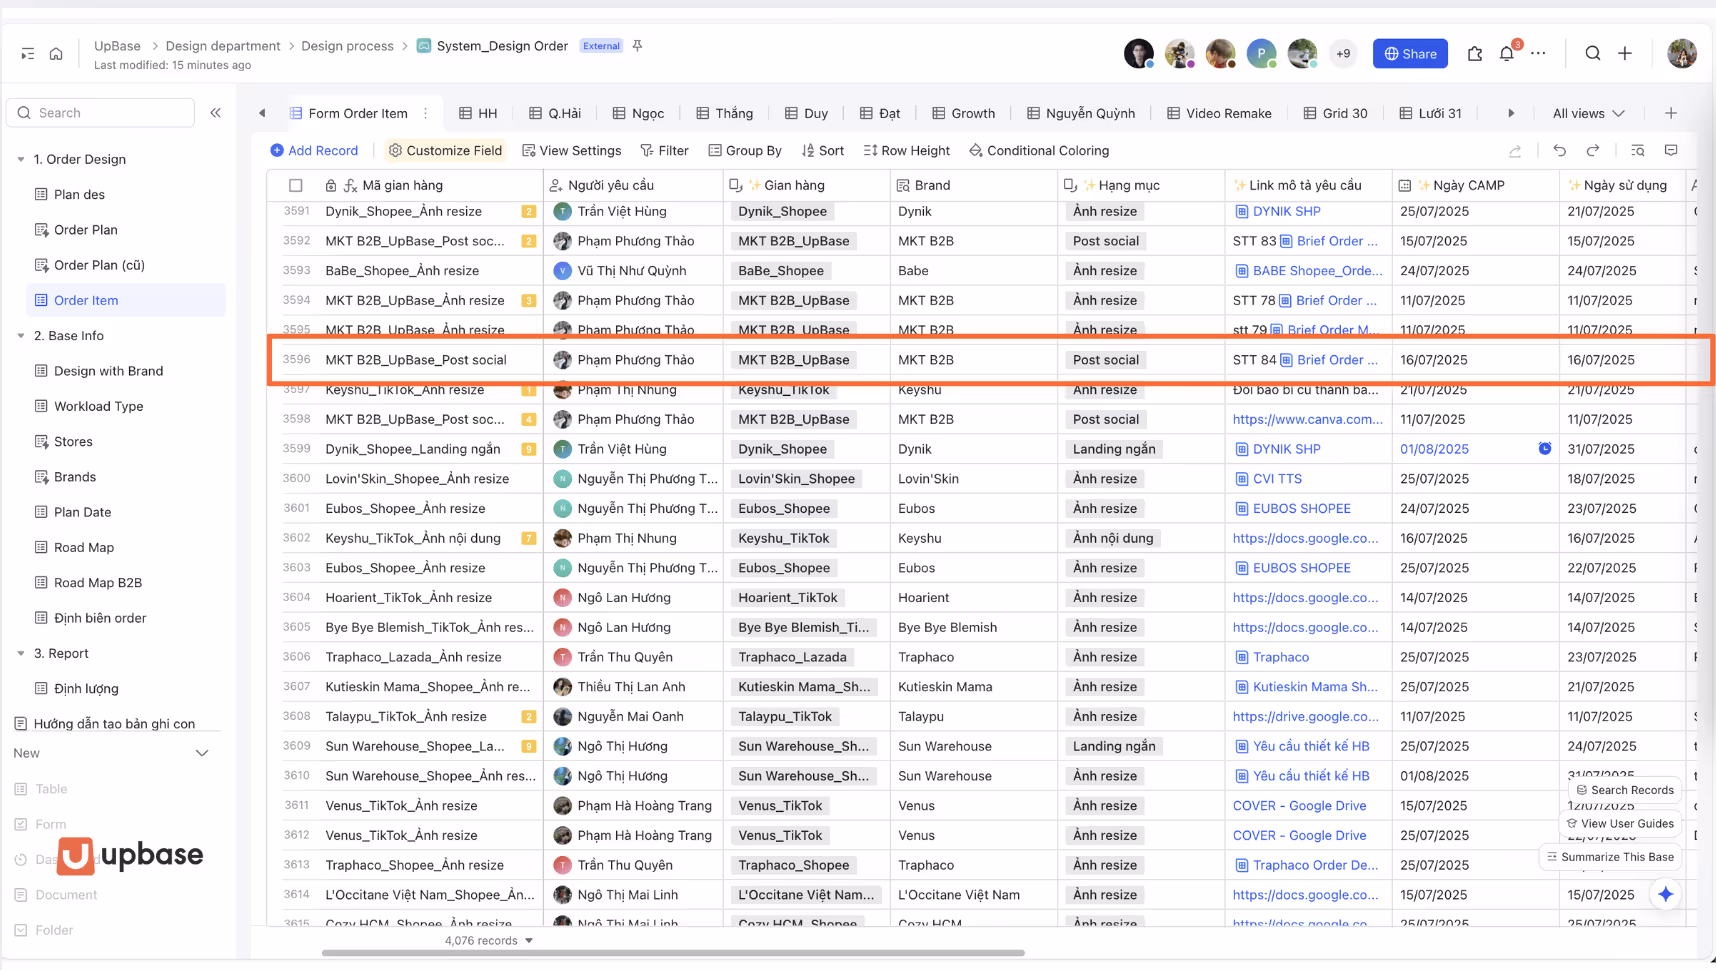Click the share-view arrow icon in toolbar
Viewport: 1716px width, 970px height.
[1515, 151]
